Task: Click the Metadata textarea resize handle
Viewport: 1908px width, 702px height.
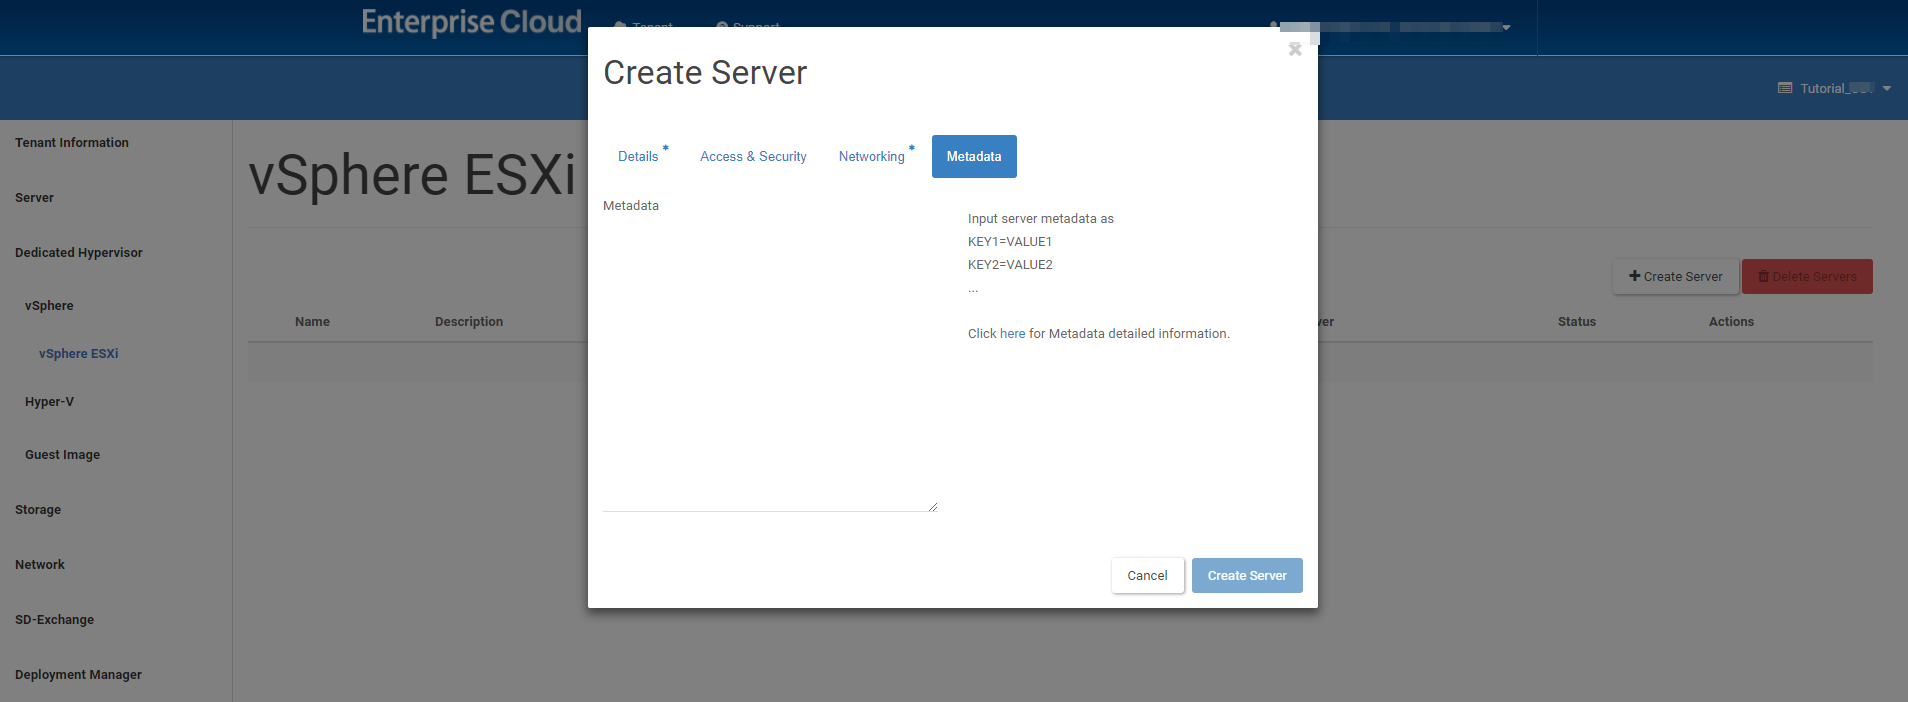Action: pyautogui.click(x=932, y=507)
